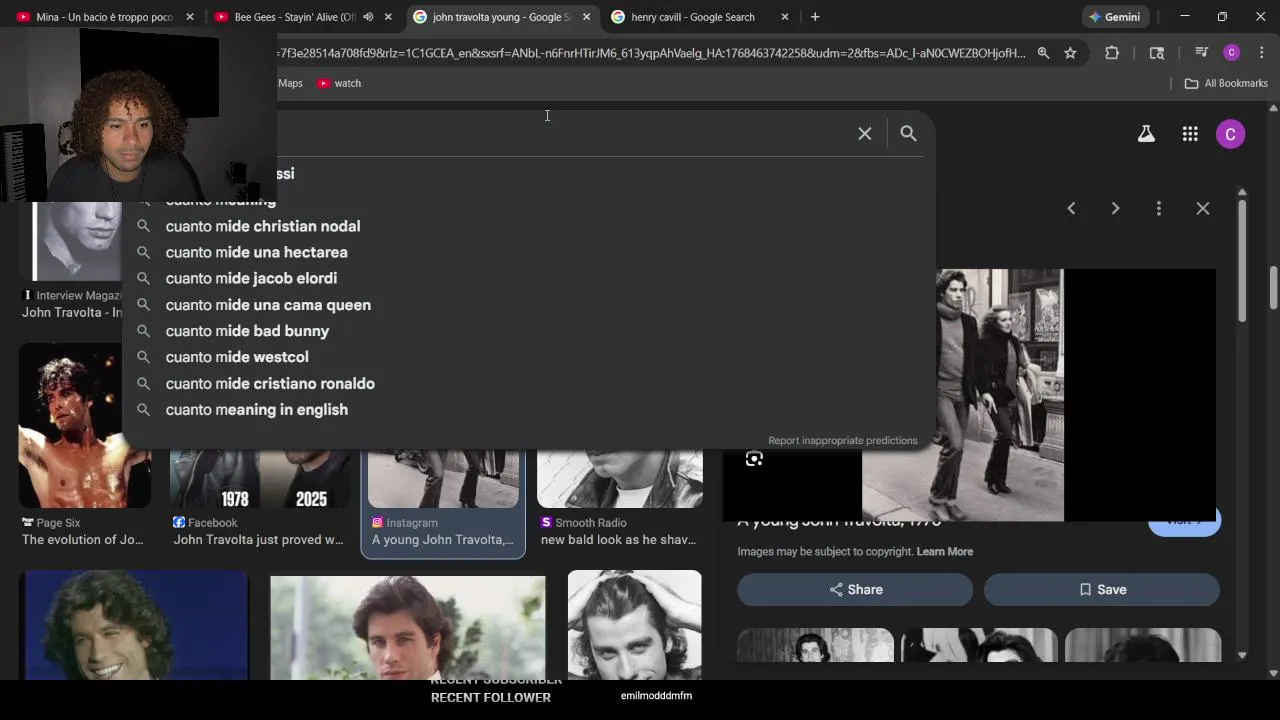This screenshot has width=1280, height=720.
Task: Go to next image in preview panel
Action: (1115, 208)
